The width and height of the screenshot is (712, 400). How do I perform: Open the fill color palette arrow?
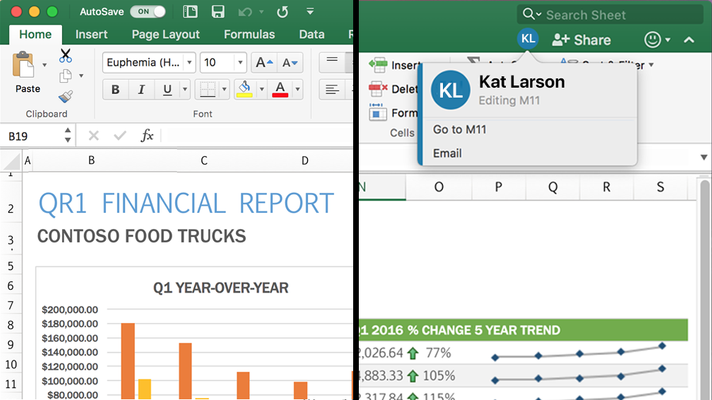click(262, 89)
